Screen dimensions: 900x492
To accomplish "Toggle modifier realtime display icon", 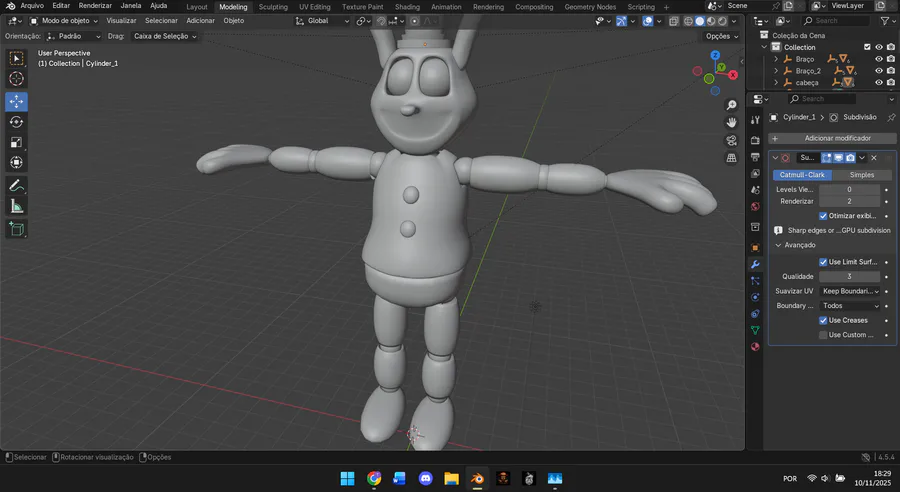I will tap(839, 158).
